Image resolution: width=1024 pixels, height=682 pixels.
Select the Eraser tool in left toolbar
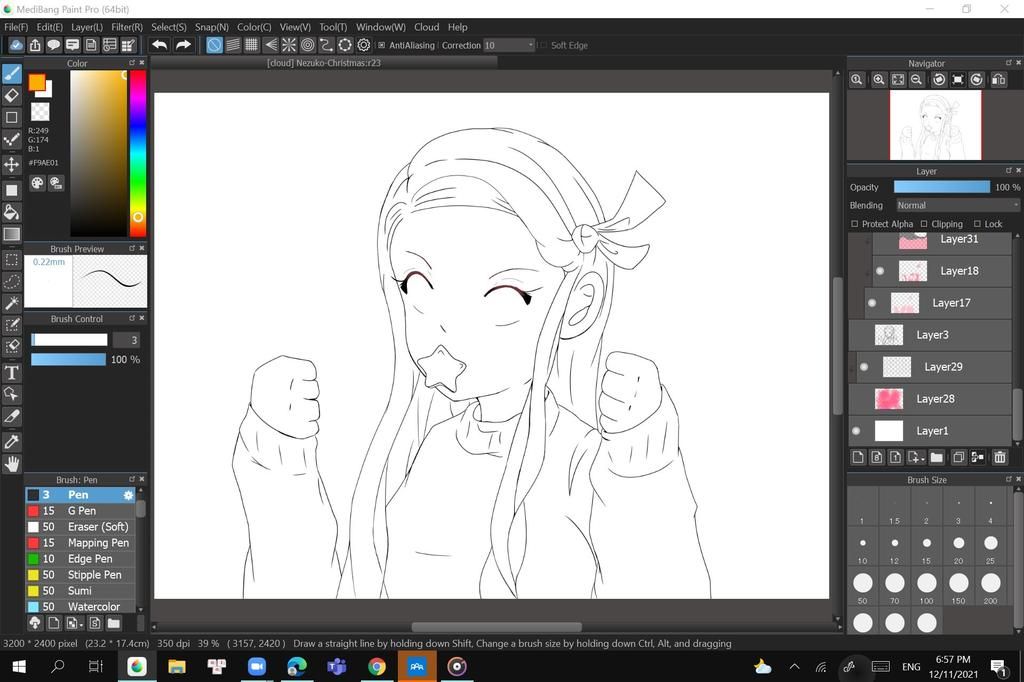(x=12, y=95)
